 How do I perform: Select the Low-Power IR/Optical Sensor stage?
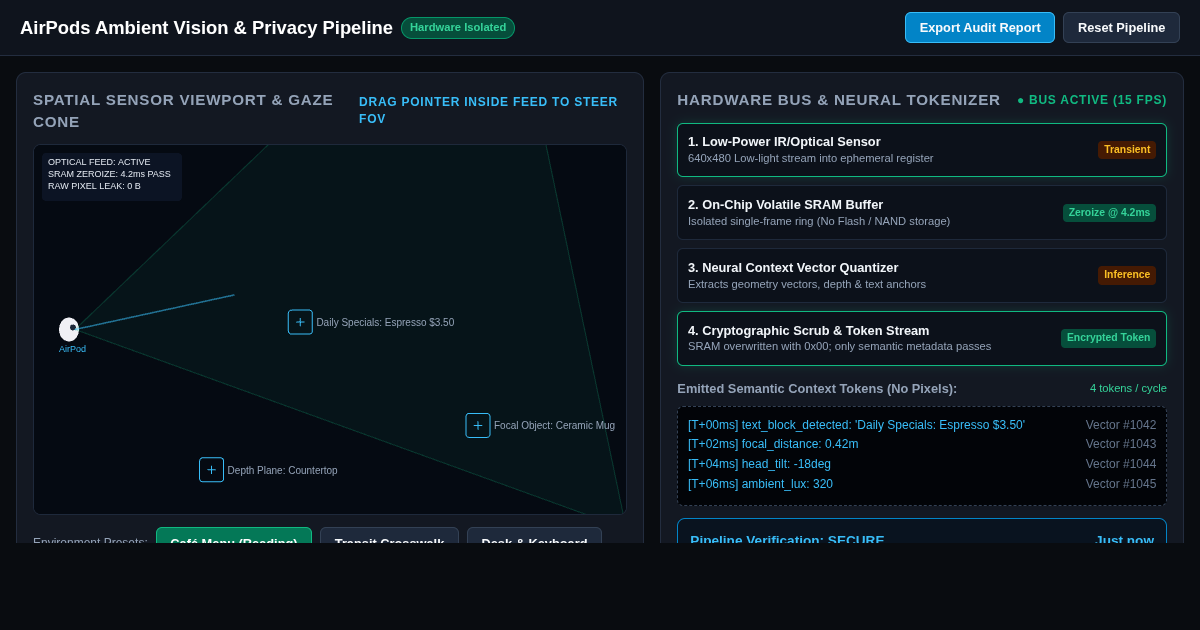(x=922, y=150)
